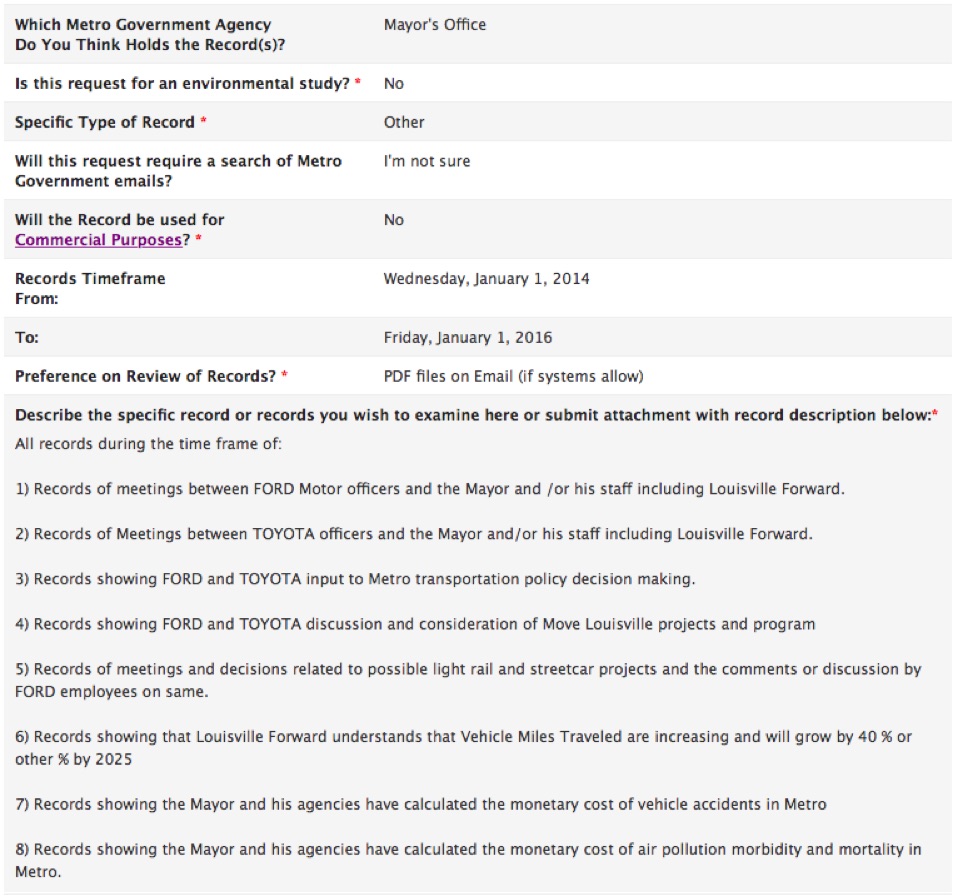
Task: Click item 6 about Vehicle Miles Traveled
Action: pos(463,748)
